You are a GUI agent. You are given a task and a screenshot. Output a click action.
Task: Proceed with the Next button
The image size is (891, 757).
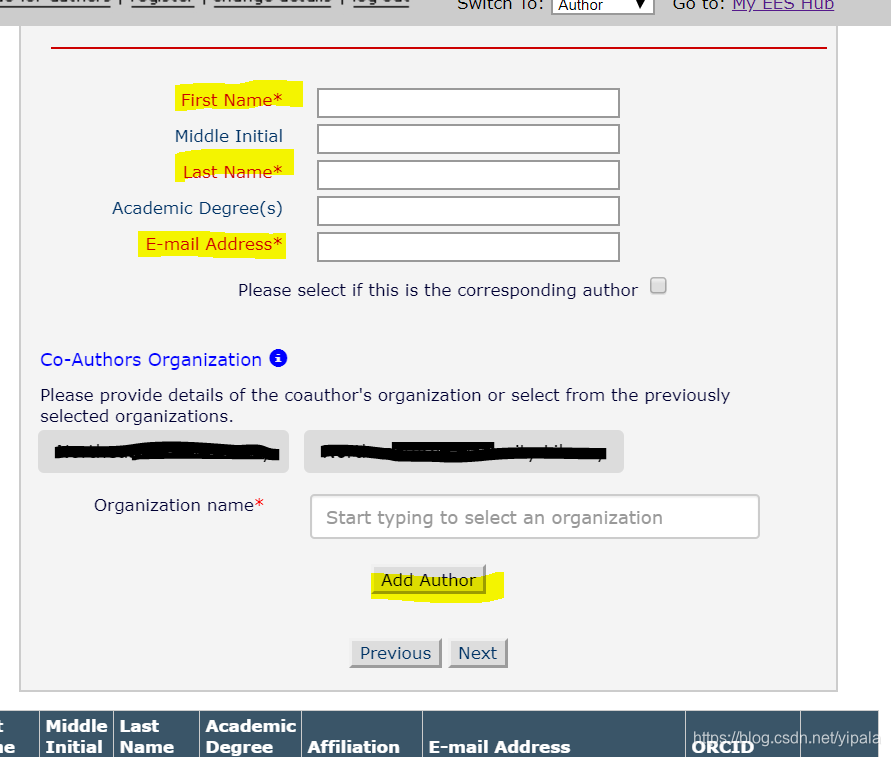[478, 653]
